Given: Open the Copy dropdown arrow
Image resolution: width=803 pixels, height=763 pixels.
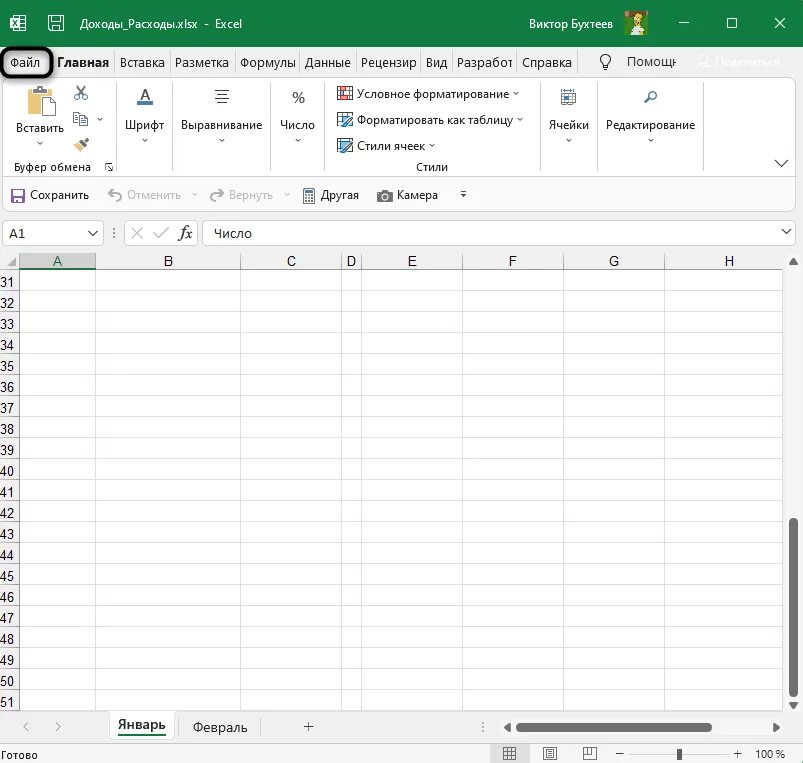Looking at the screenshot, I should point(100,119).
